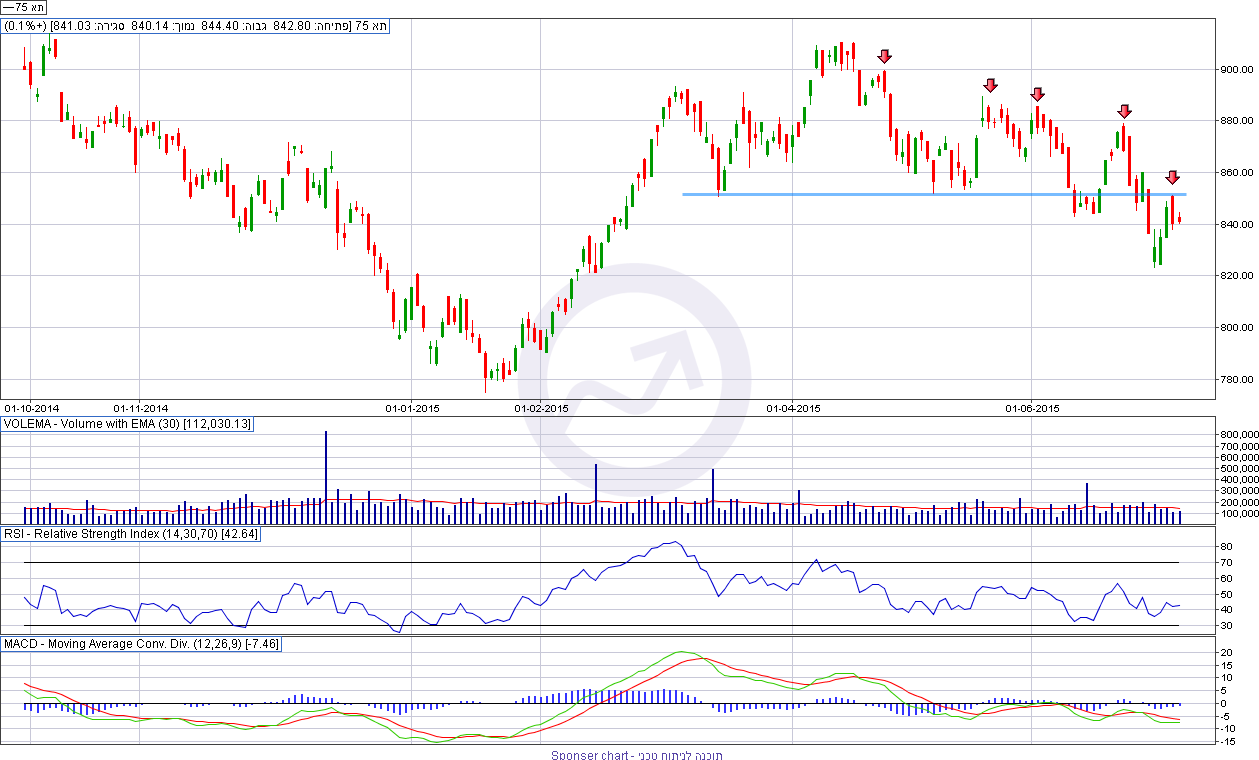Viewport: 1259px width, 760px height.
Task: Select the fourth red arrow from the left
Action: click(1124, 111)
